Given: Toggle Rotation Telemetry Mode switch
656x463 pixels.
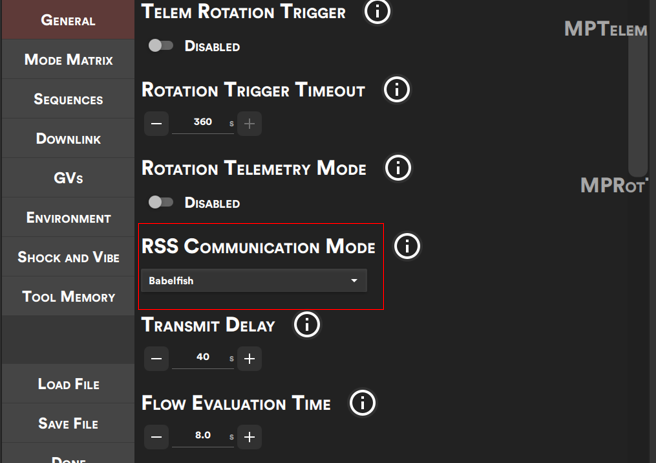Looking at the screenshot, I should (x=160, y=202).
